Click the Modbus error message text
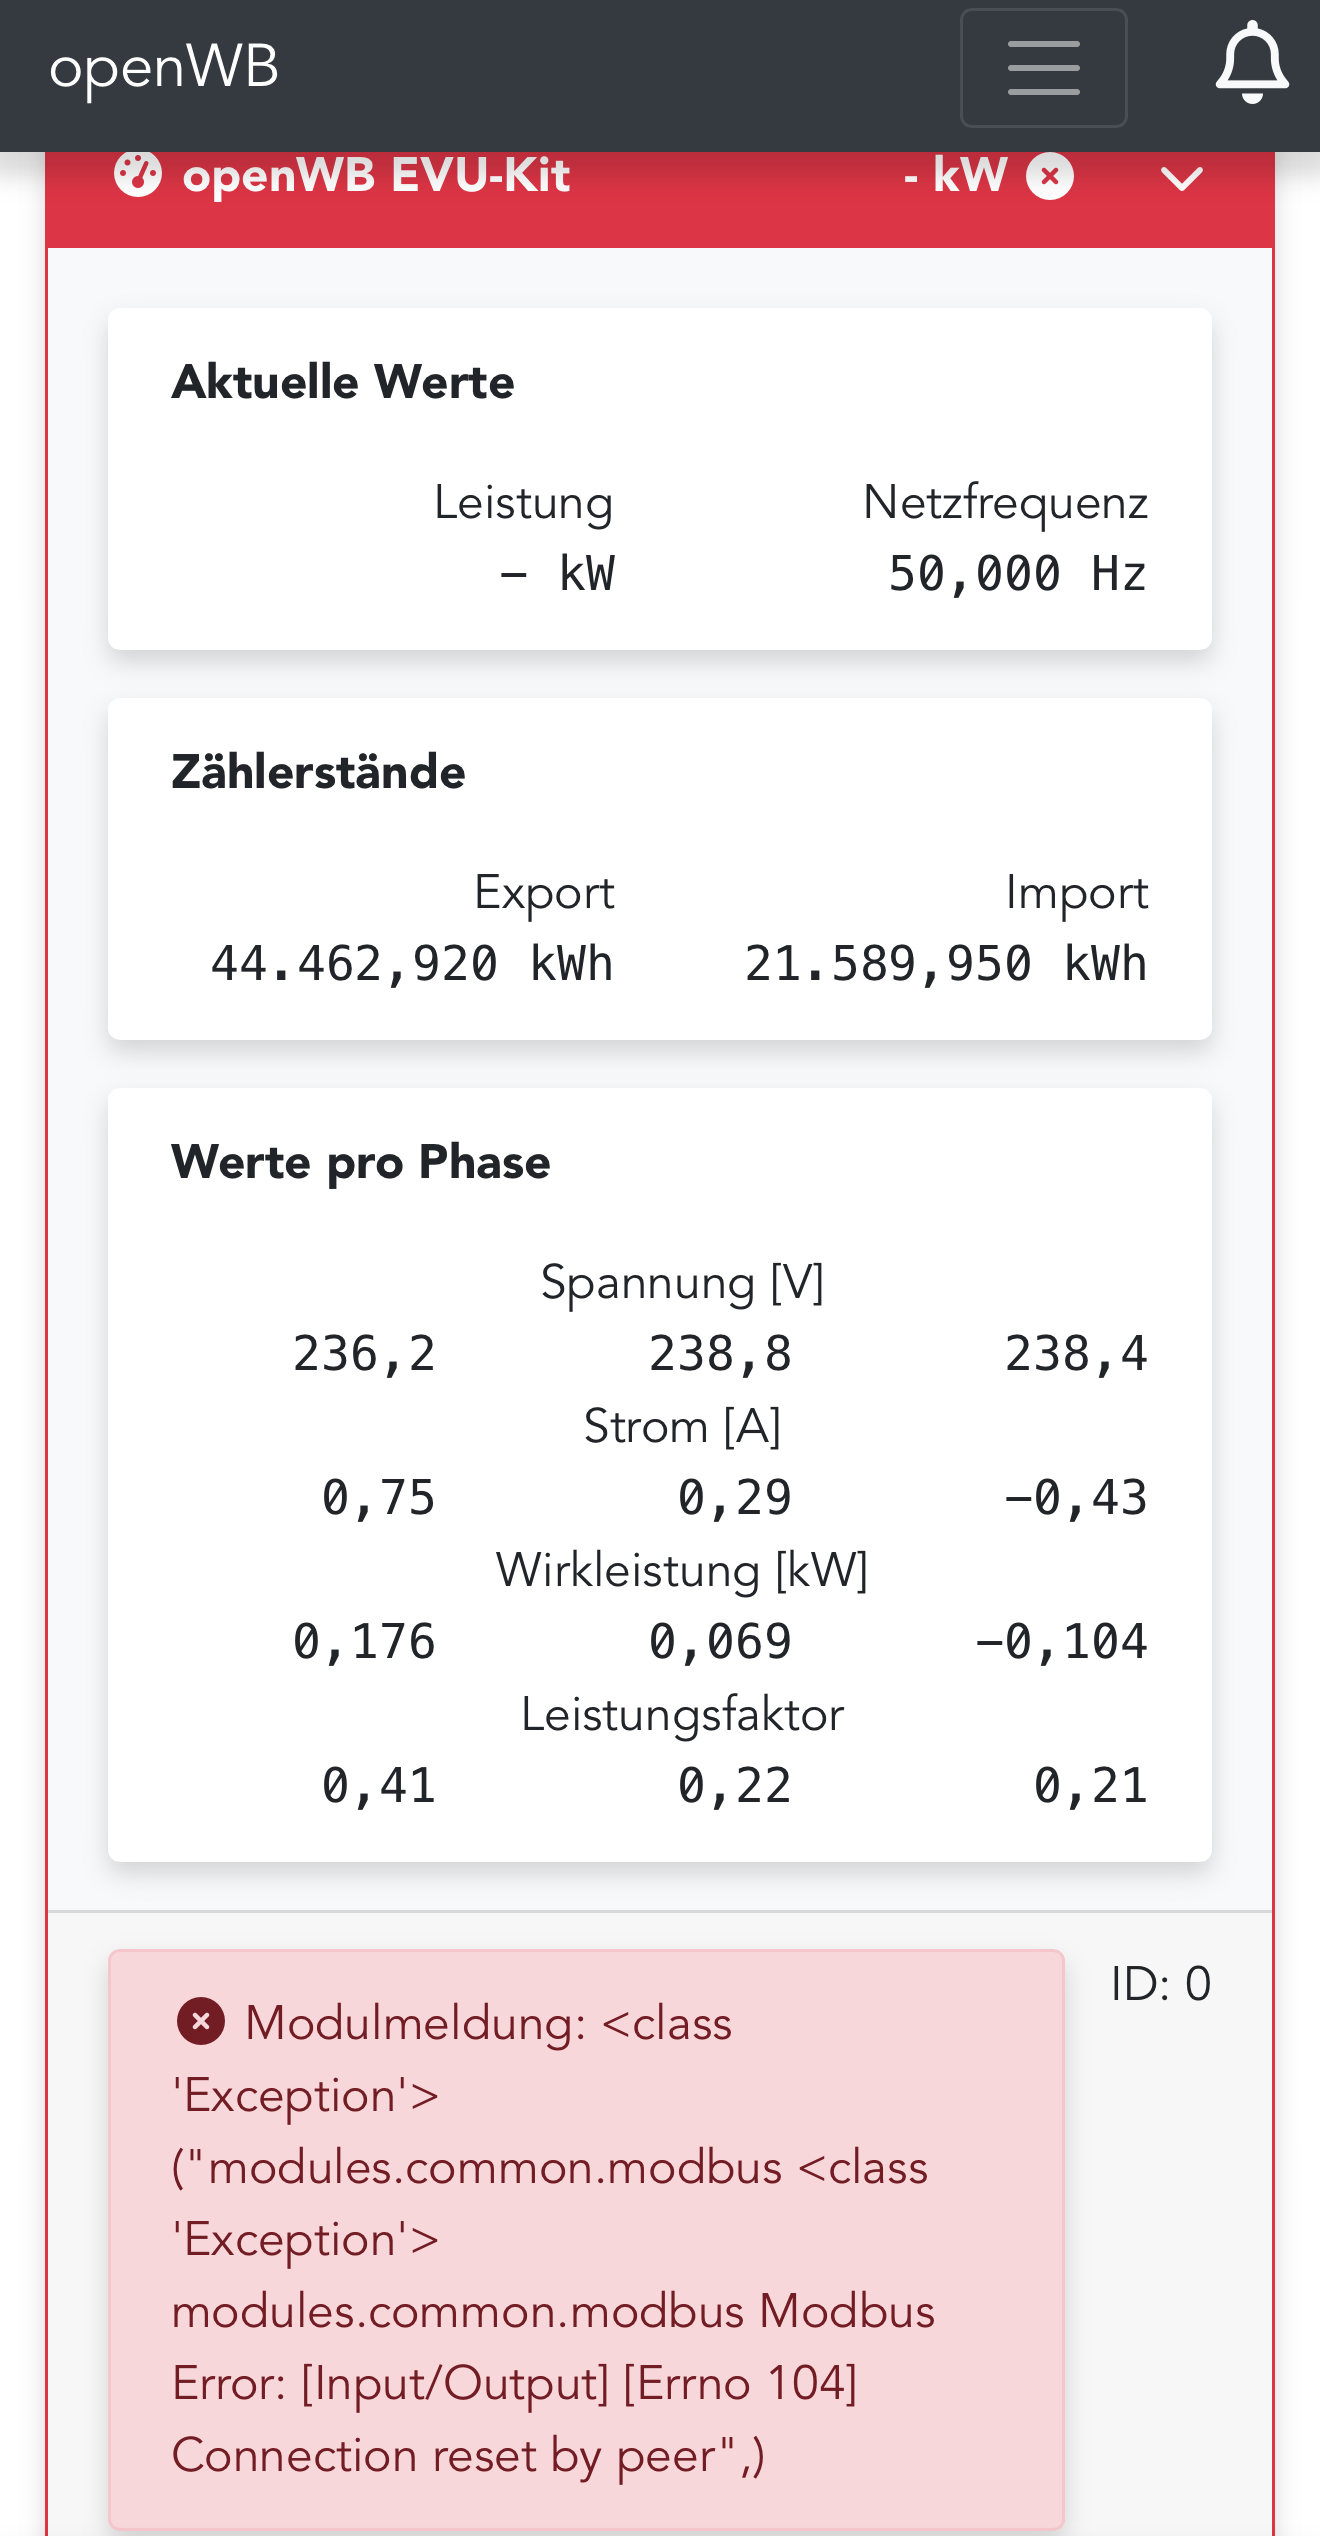Screen dimensions: 1320x2536 553,2240
